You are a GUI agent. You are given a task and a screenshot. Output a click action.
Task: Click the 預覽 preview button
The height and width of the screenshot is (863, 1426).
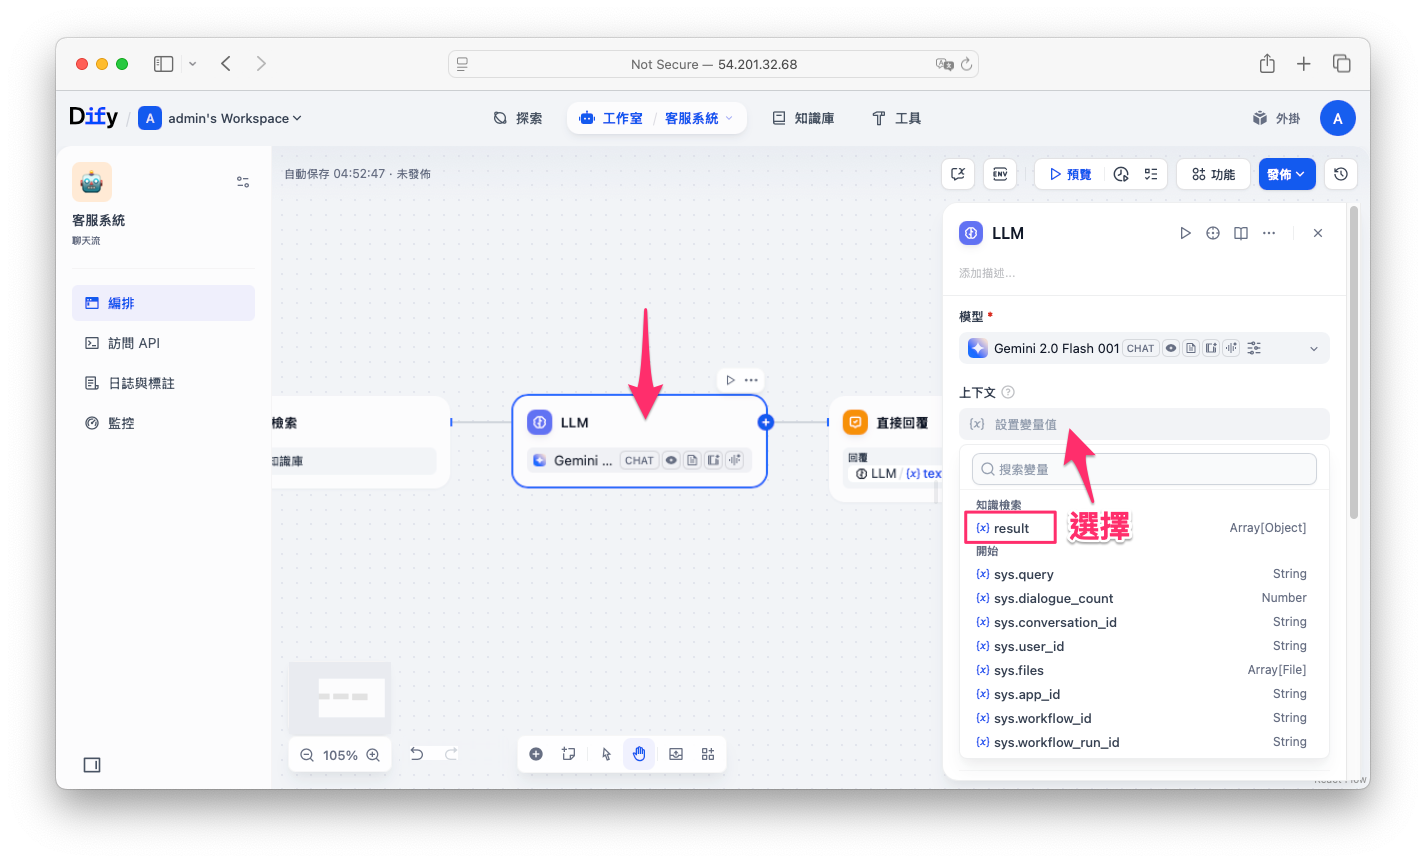(1069, 174)
